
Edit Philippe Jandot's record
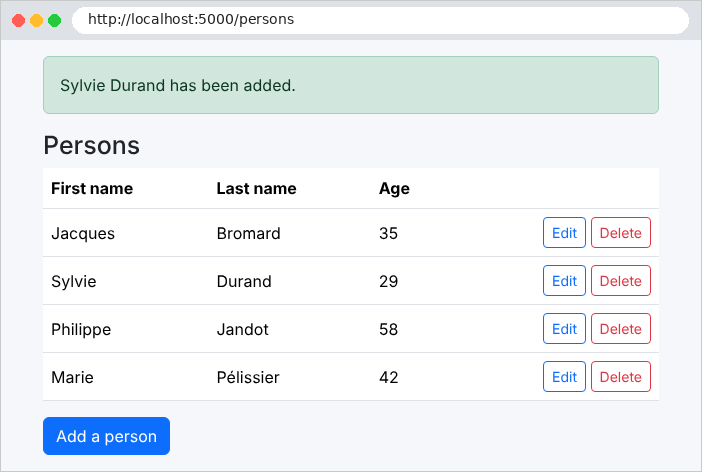click(x=564, y=328)
